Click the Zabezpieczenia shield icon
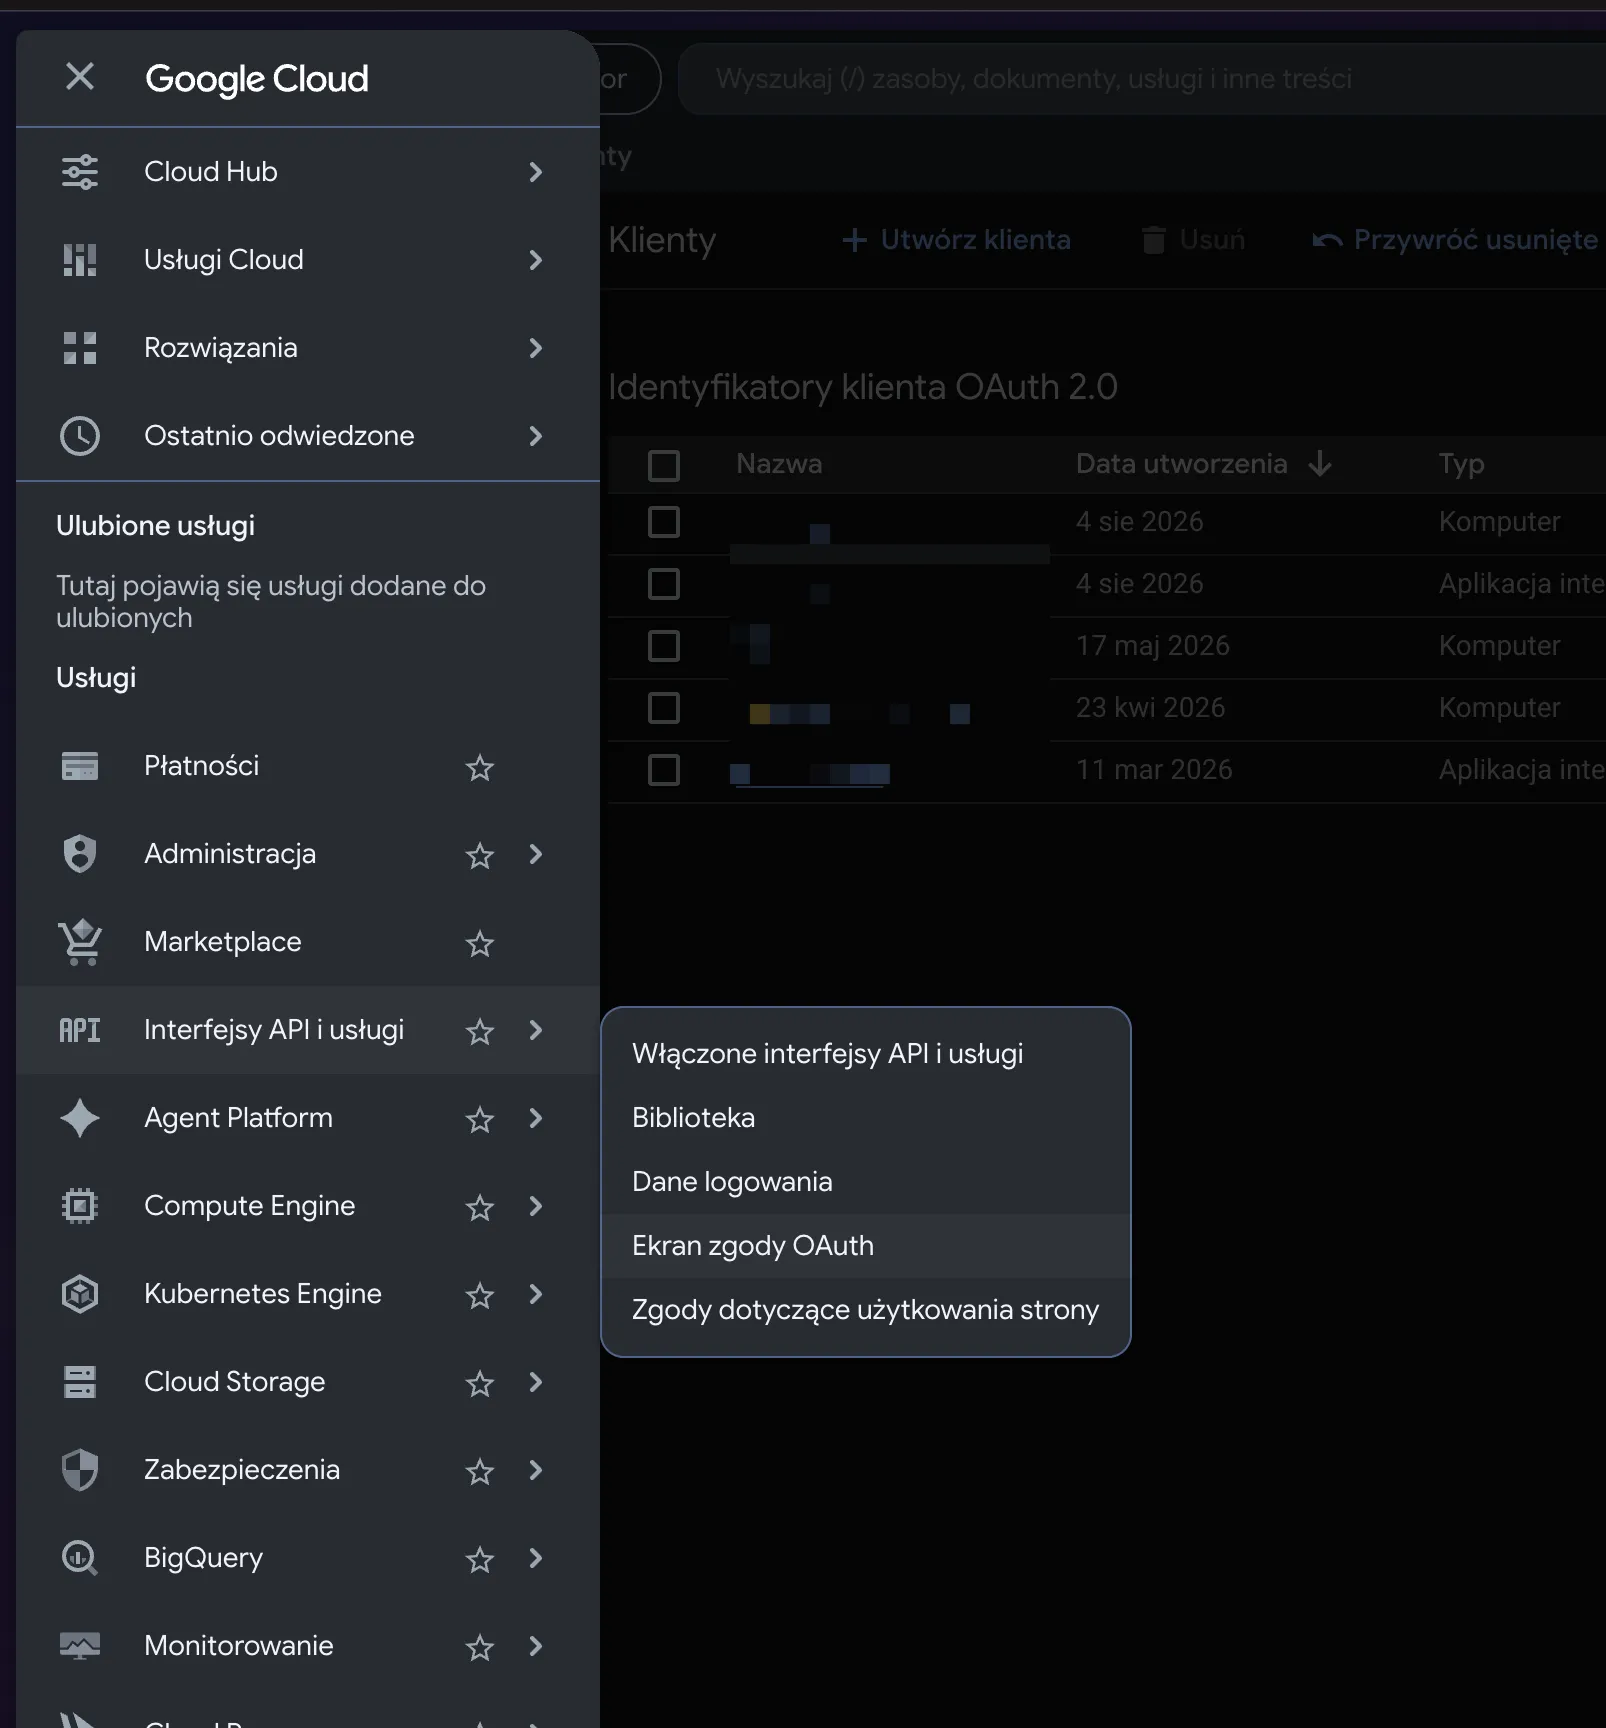 [x=80, y=1470]
